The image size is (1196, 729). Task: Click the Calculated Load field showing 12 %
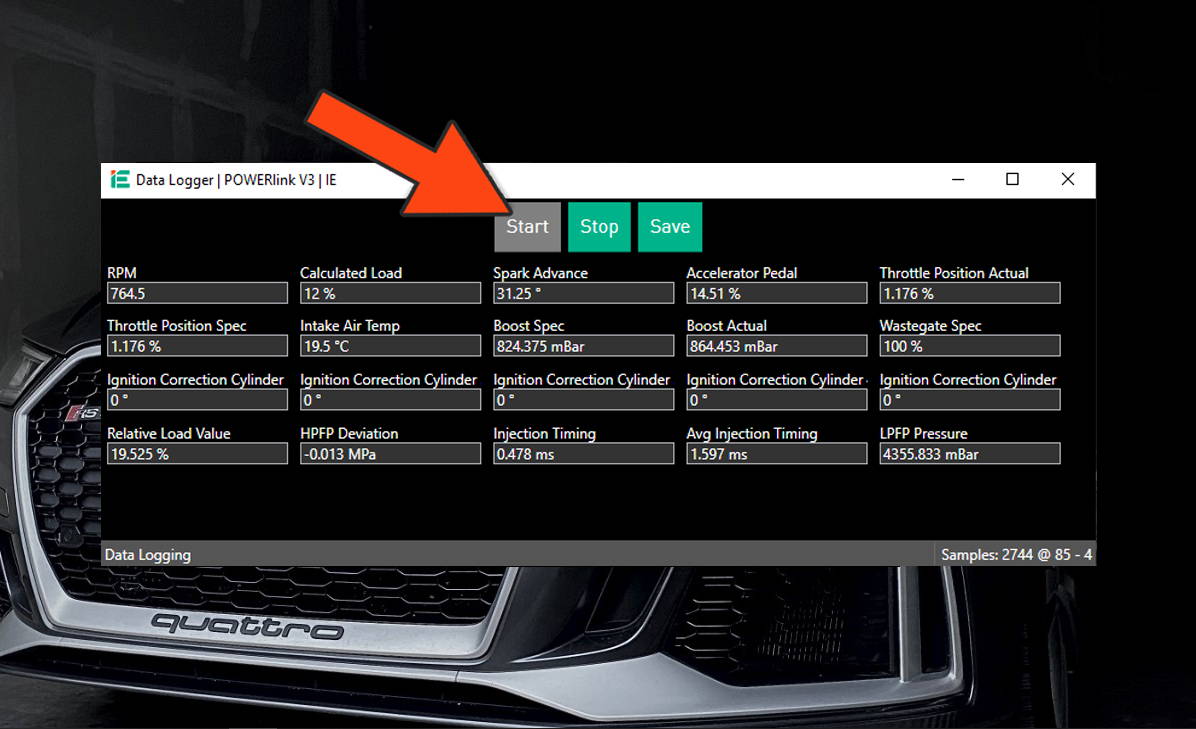pos(391,294)
